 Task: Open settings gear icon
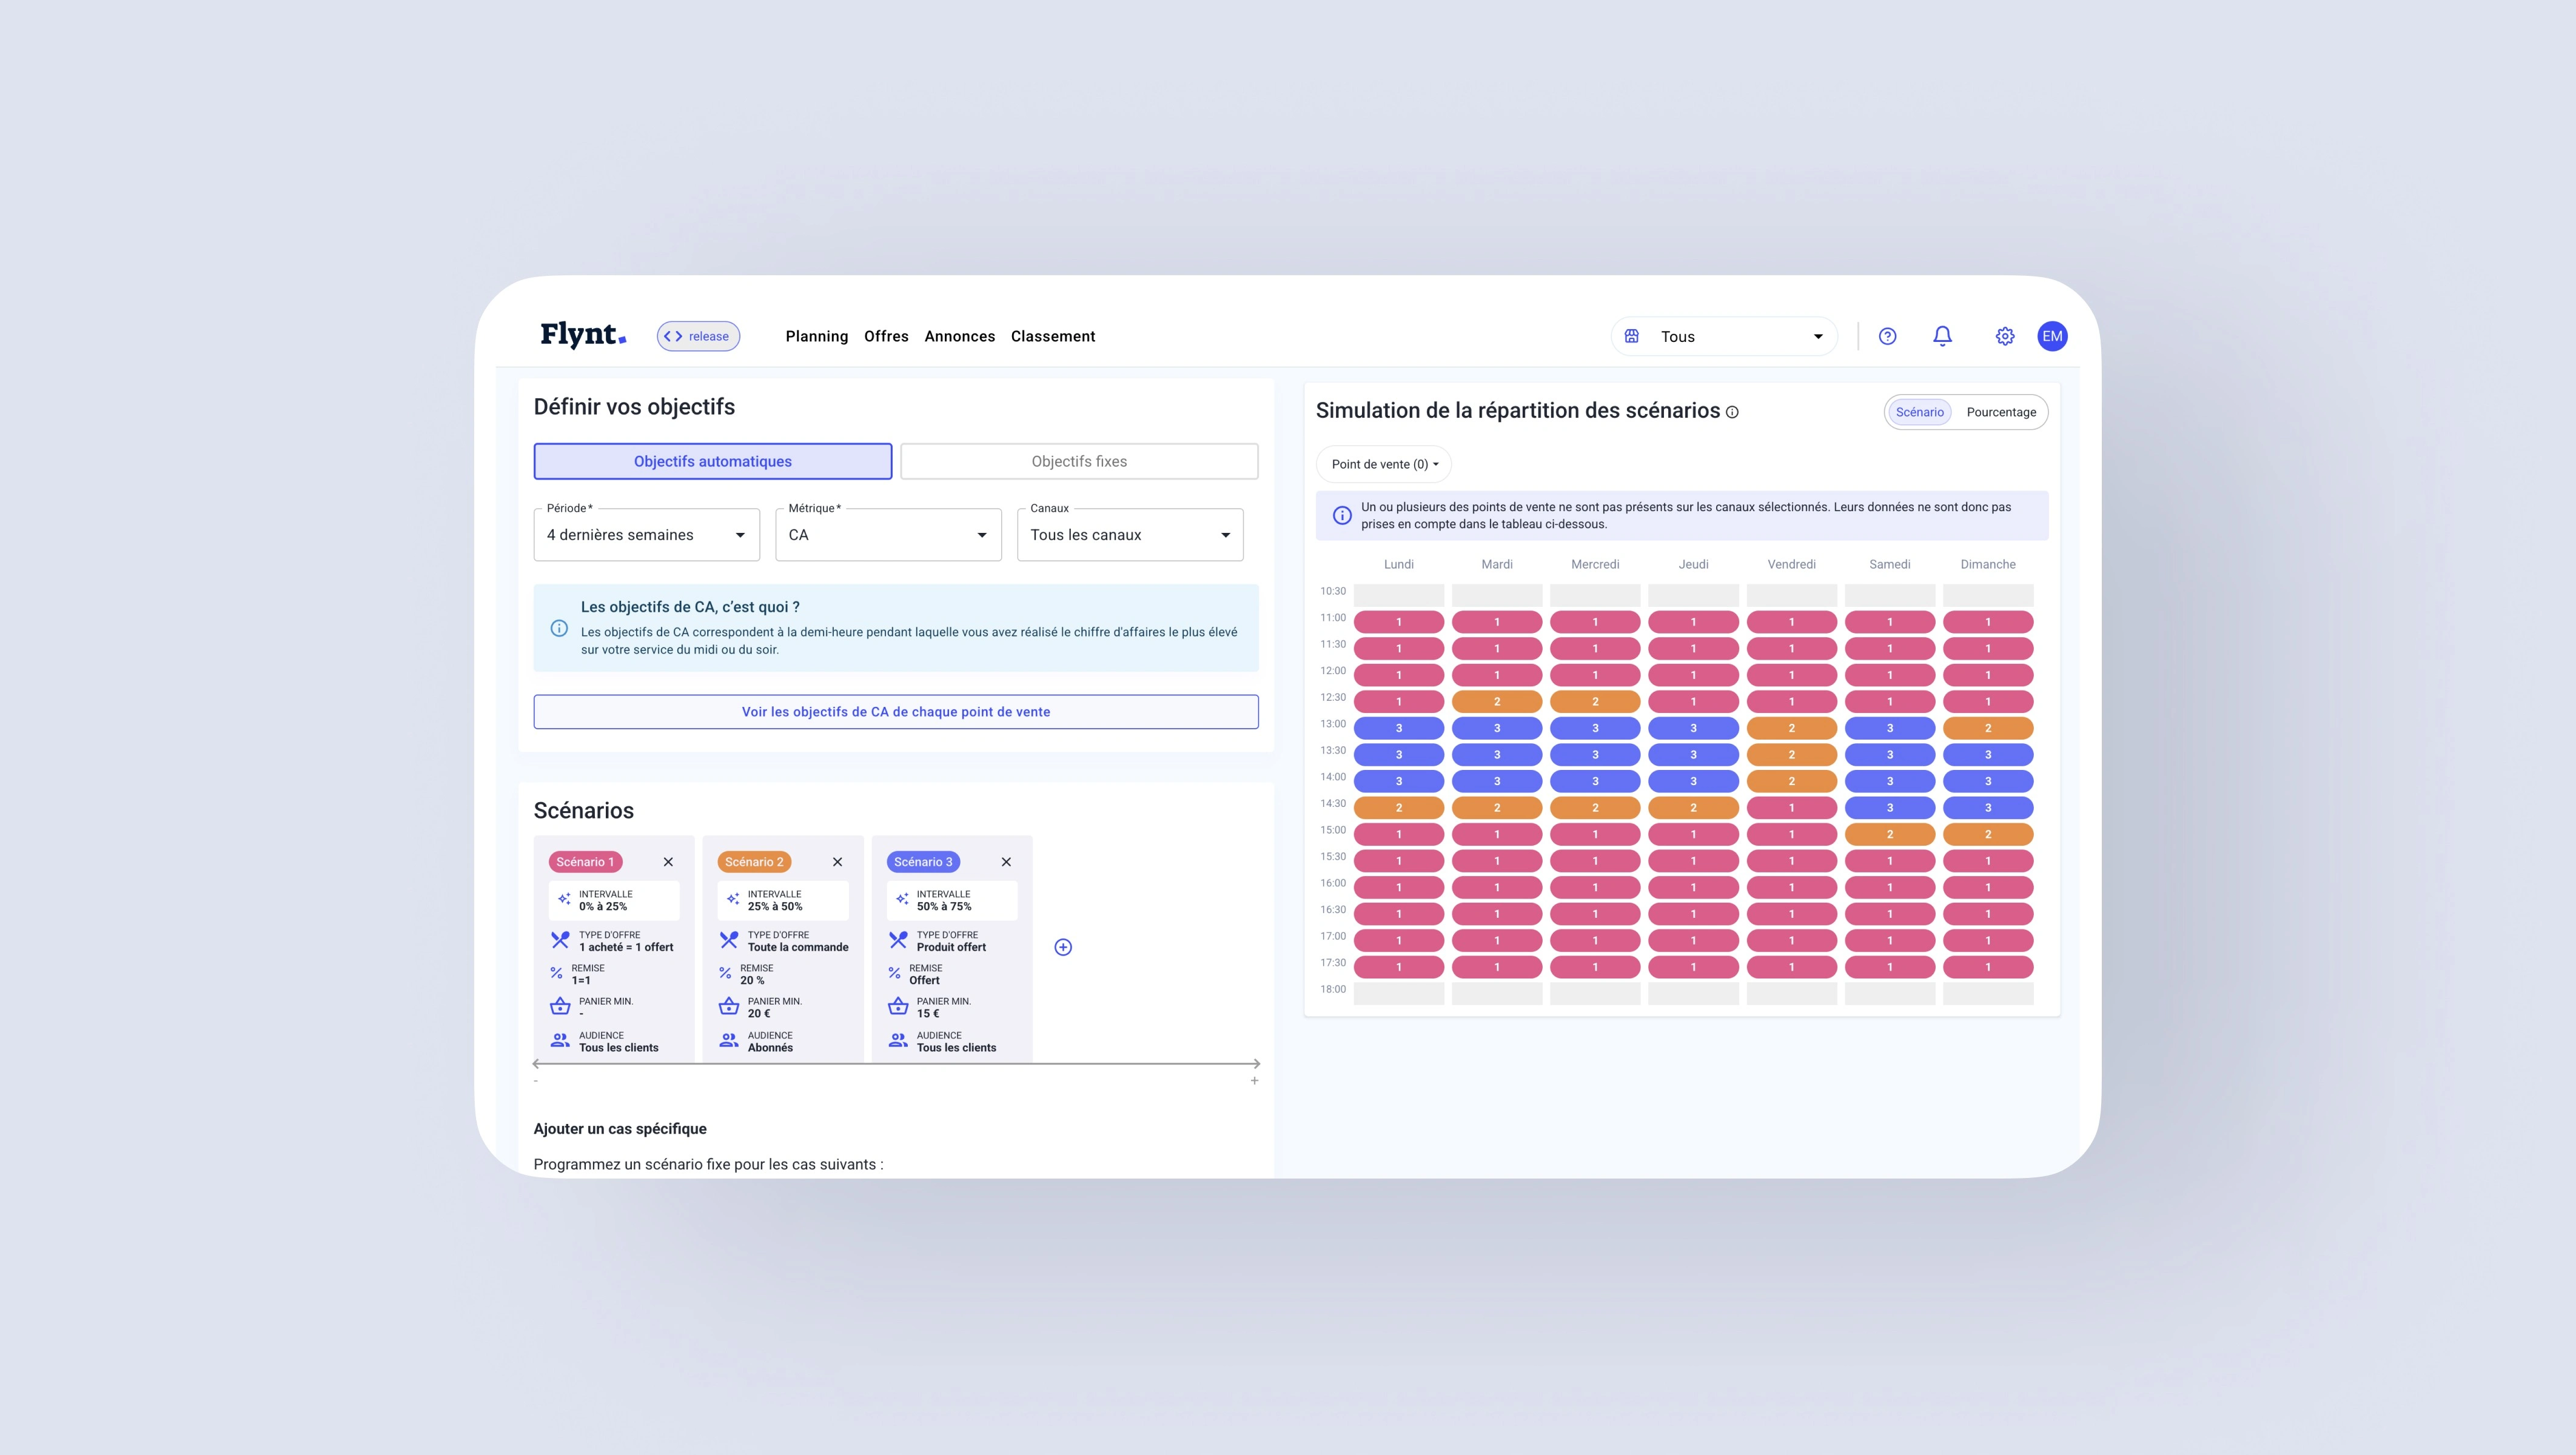[2005, 336]
